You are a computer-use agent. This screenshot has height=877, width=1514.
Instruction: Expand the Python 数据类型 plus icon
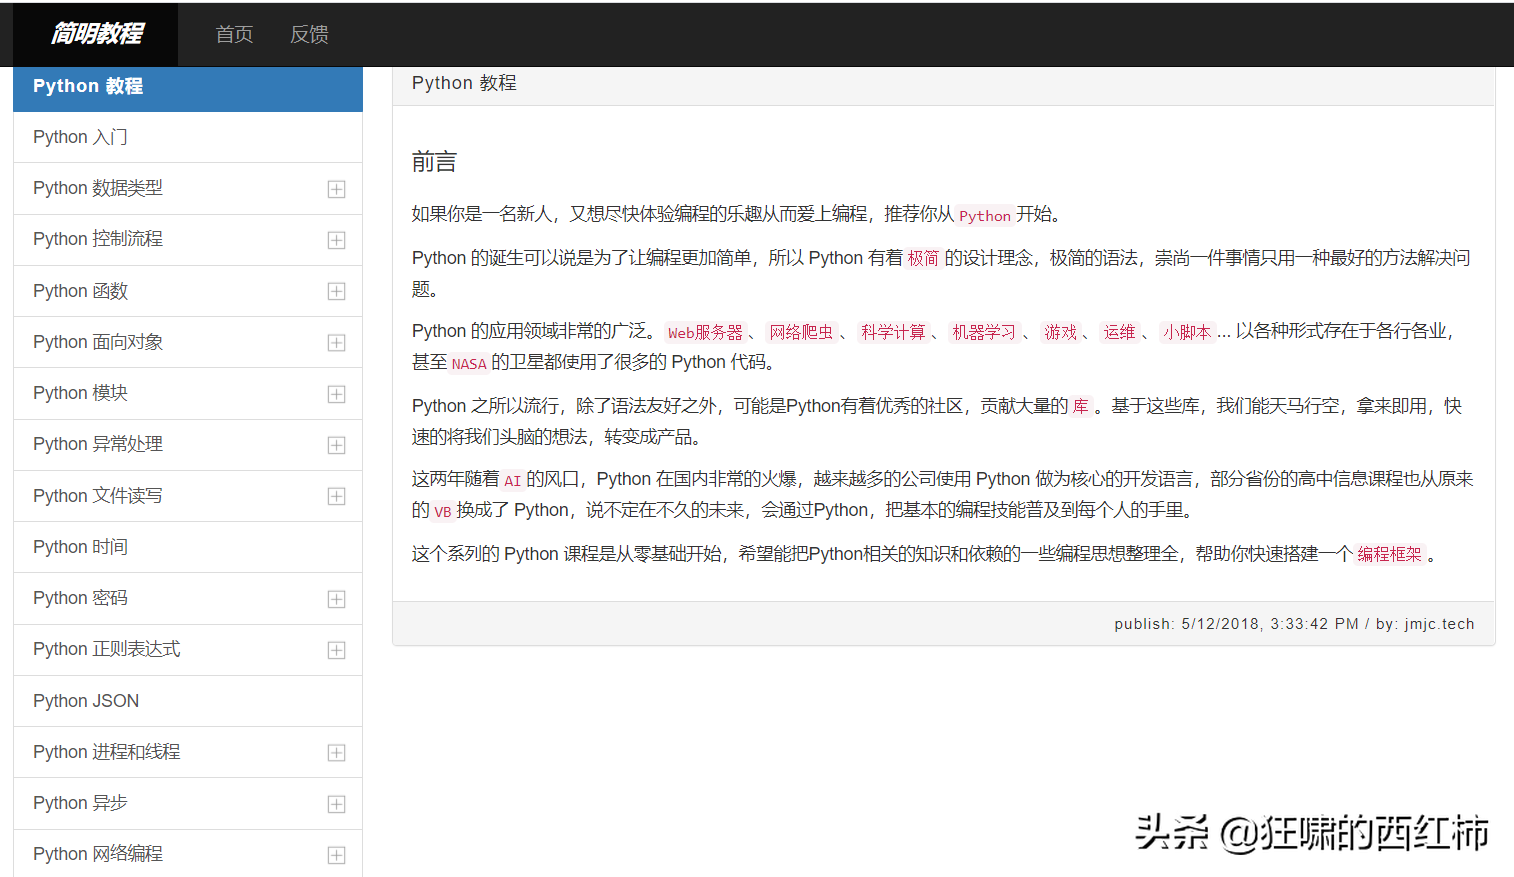tap(336, 189)
